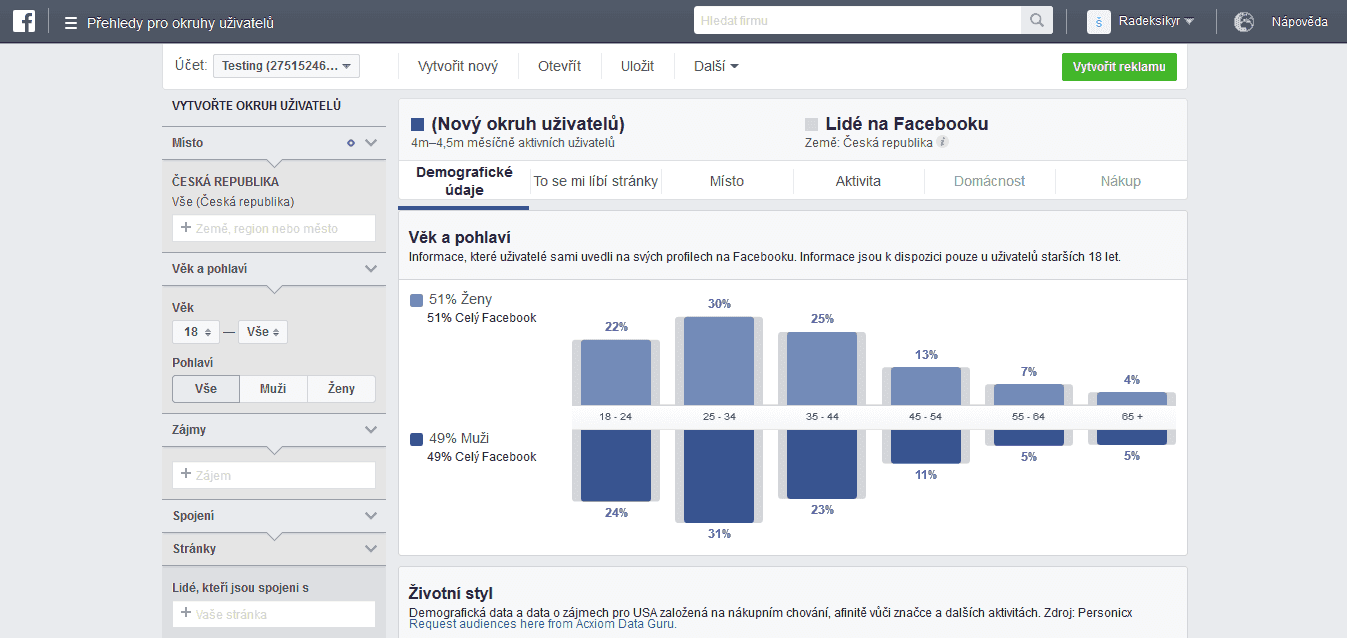Click the Facebook logo icon
1347x638 pixels.
(x=25, y=22)
